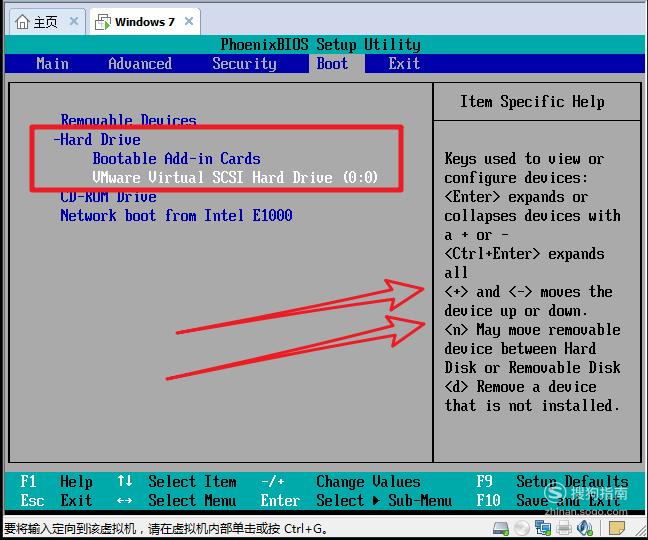Click the home icon on the 主页 tab
Screen dimensions: 648x540
[x=22, y=22]
